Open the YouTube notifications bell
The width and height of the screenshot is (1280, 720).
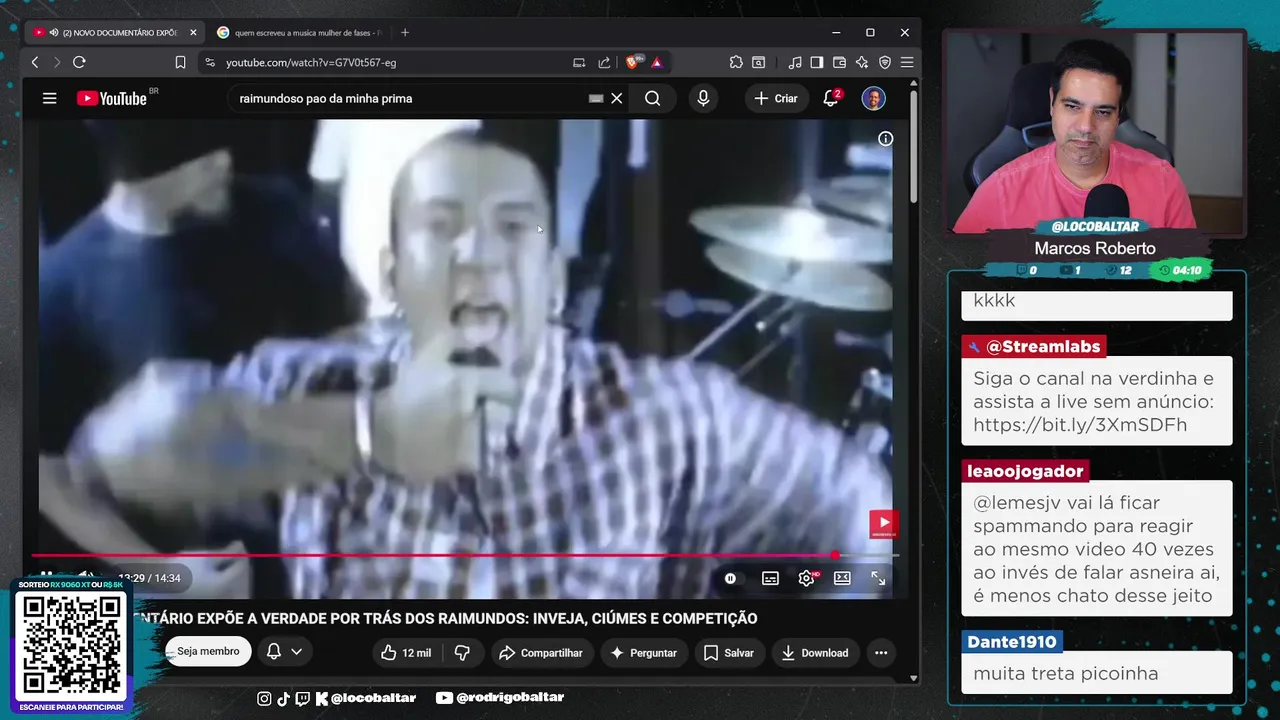[831, 98]
